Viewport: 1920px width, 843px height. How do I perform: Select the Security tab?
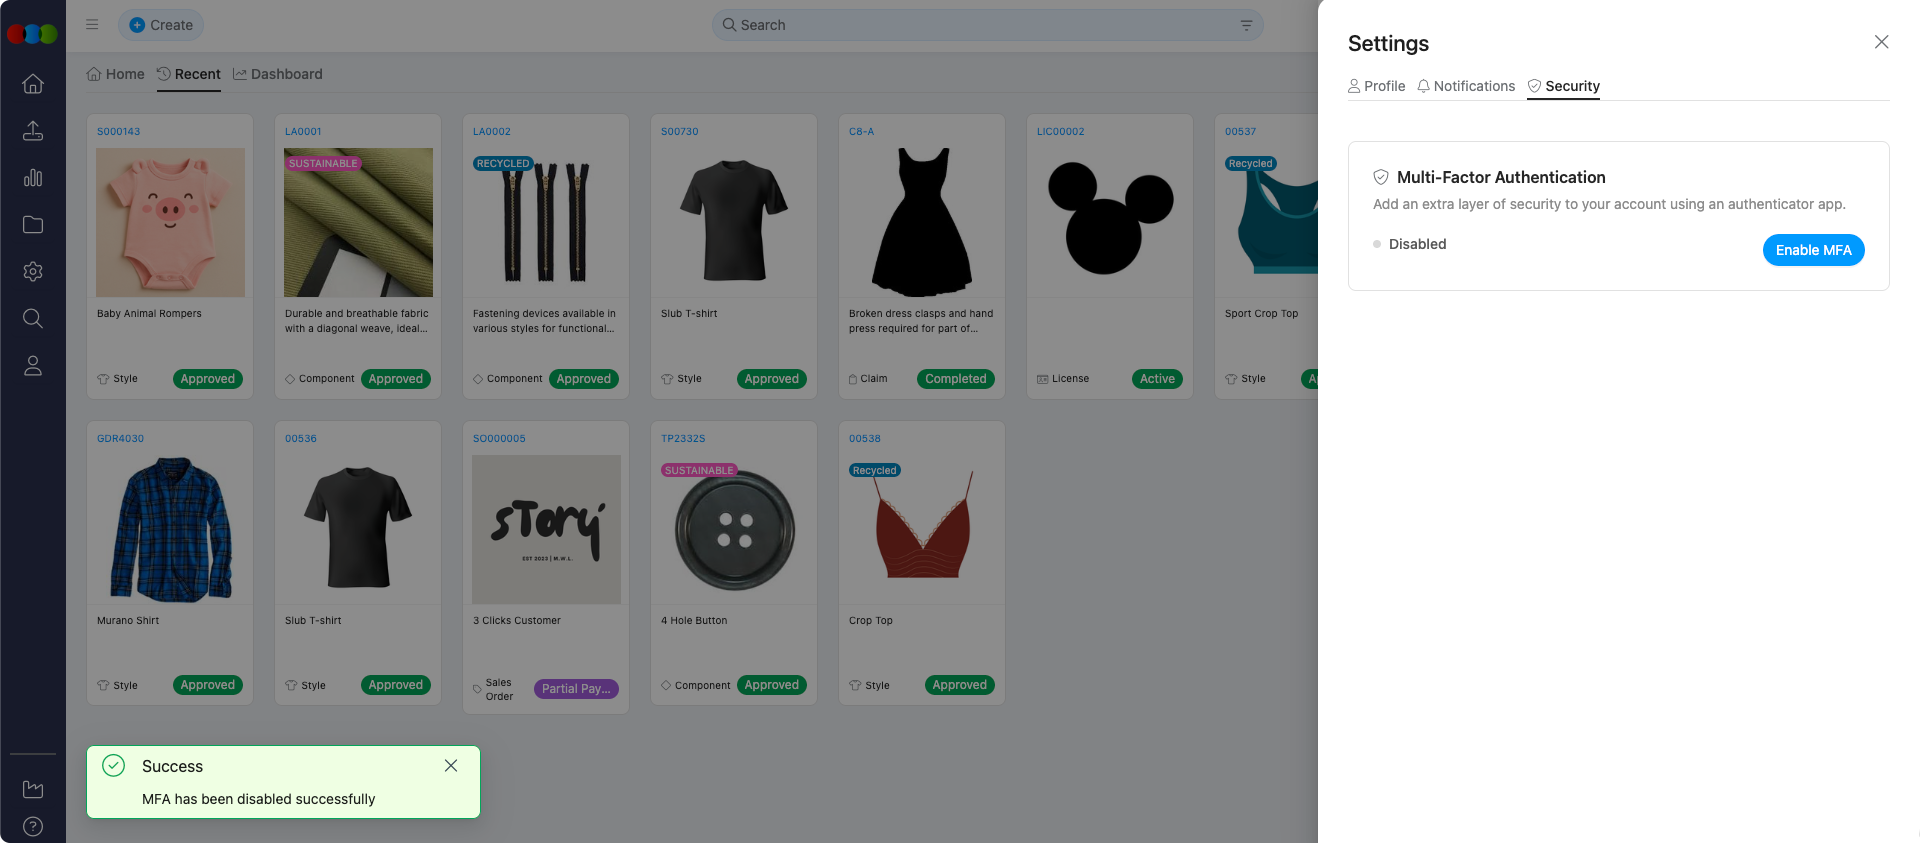(1563, 86)
